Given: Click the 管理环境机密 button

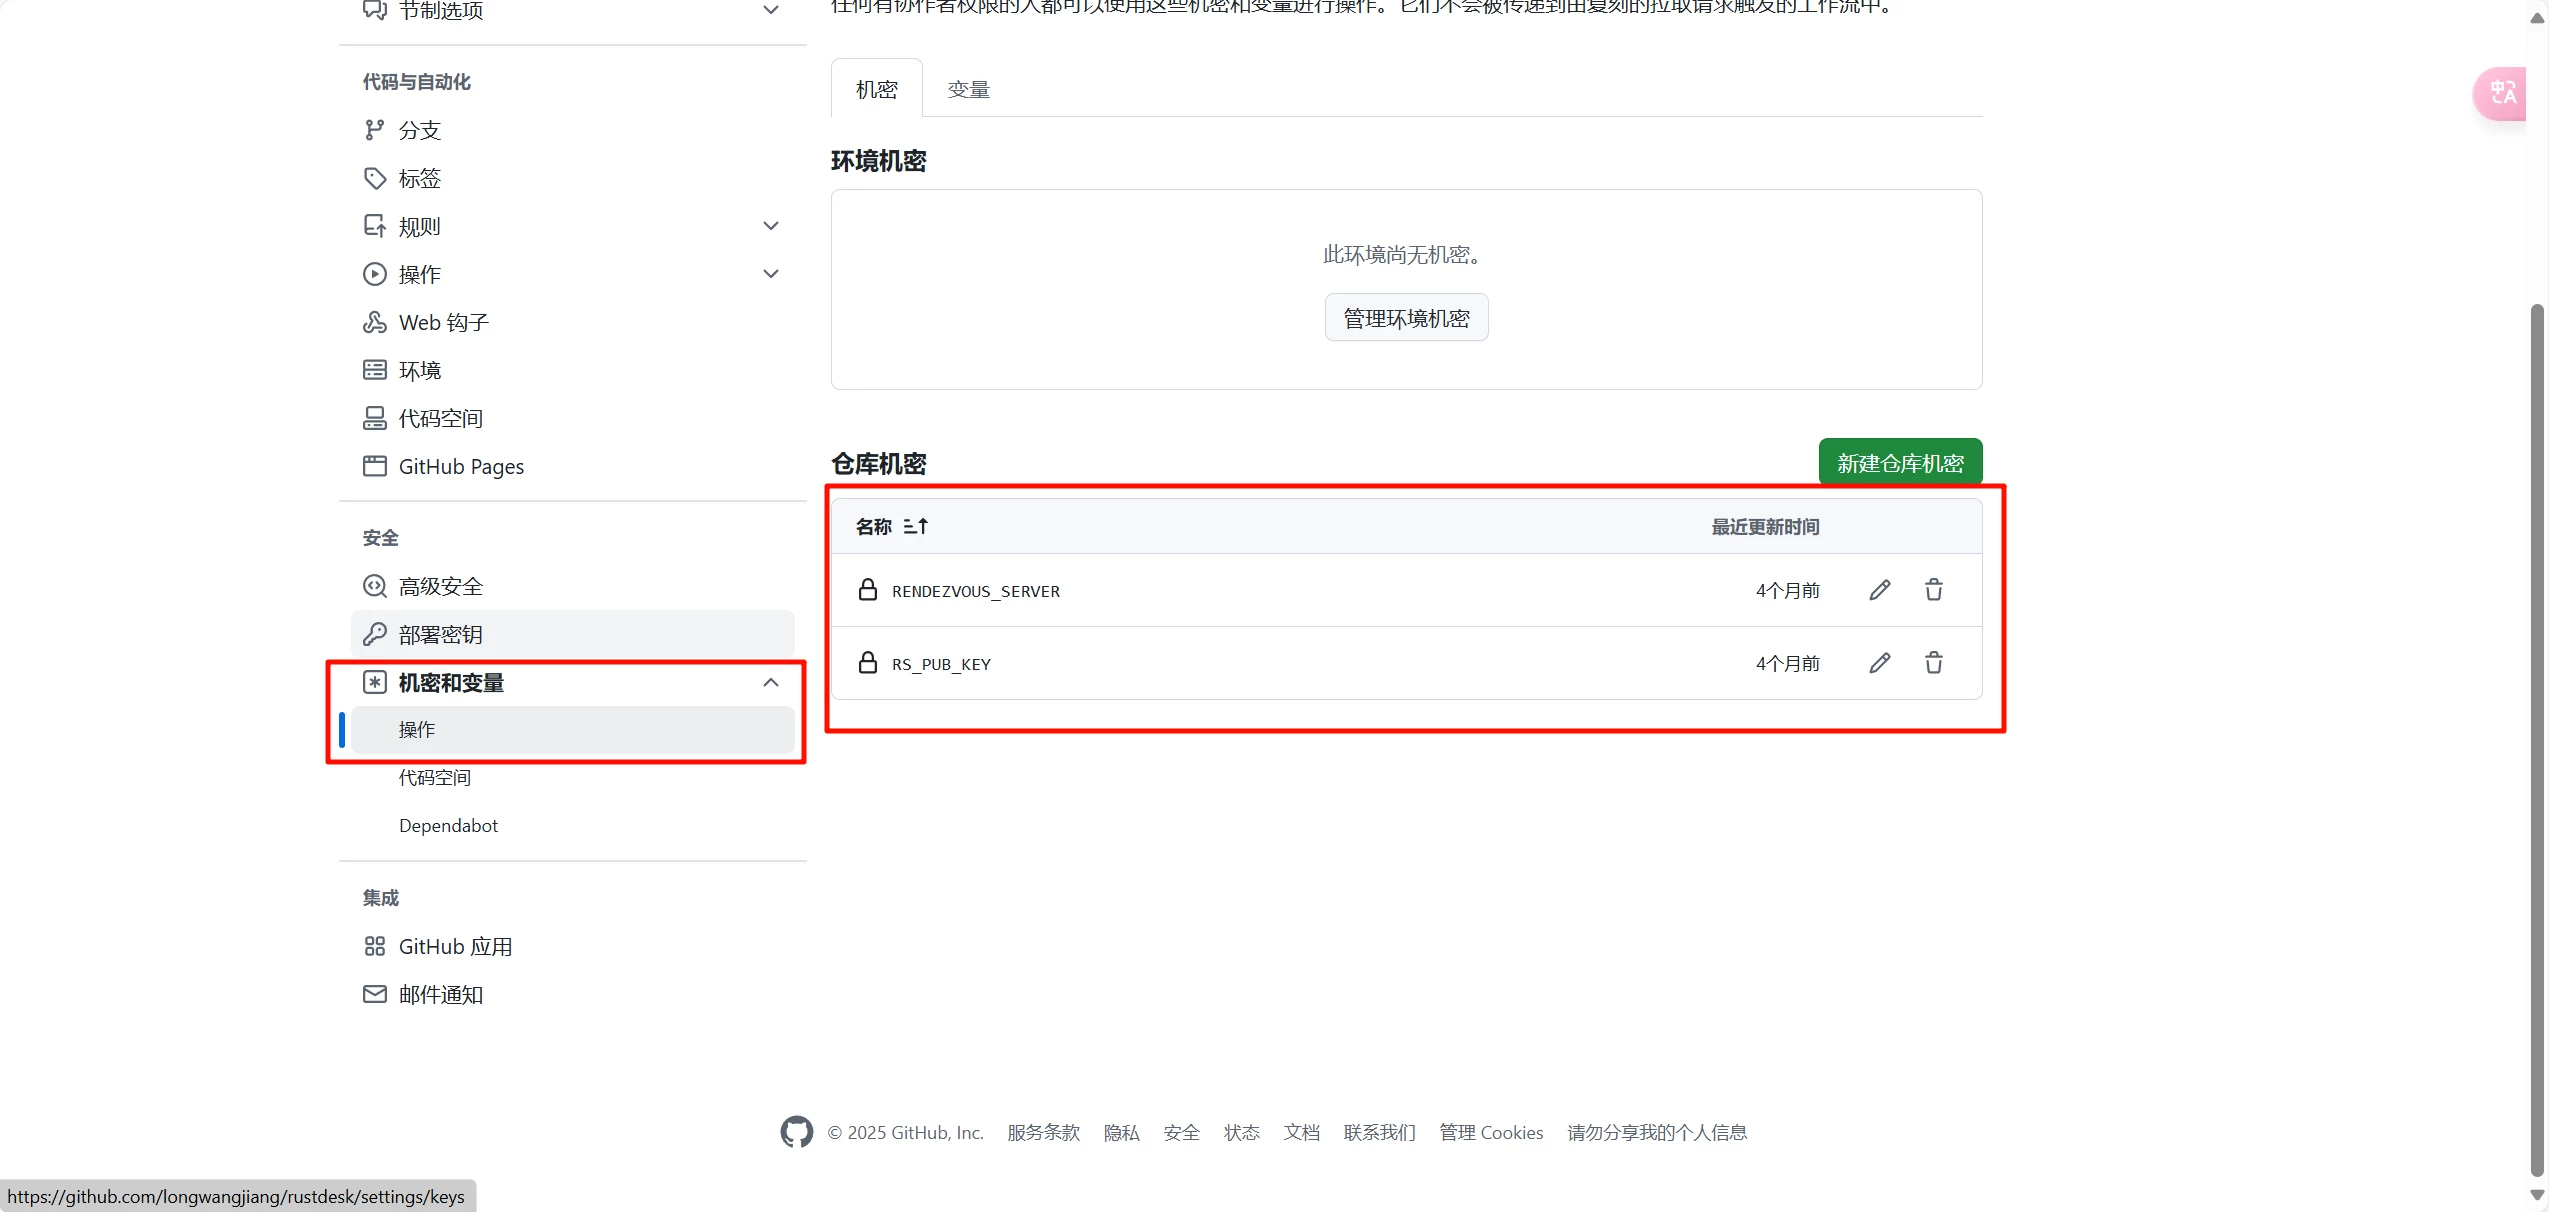Looking at the screenshot, I should (x=1404, y=317).
